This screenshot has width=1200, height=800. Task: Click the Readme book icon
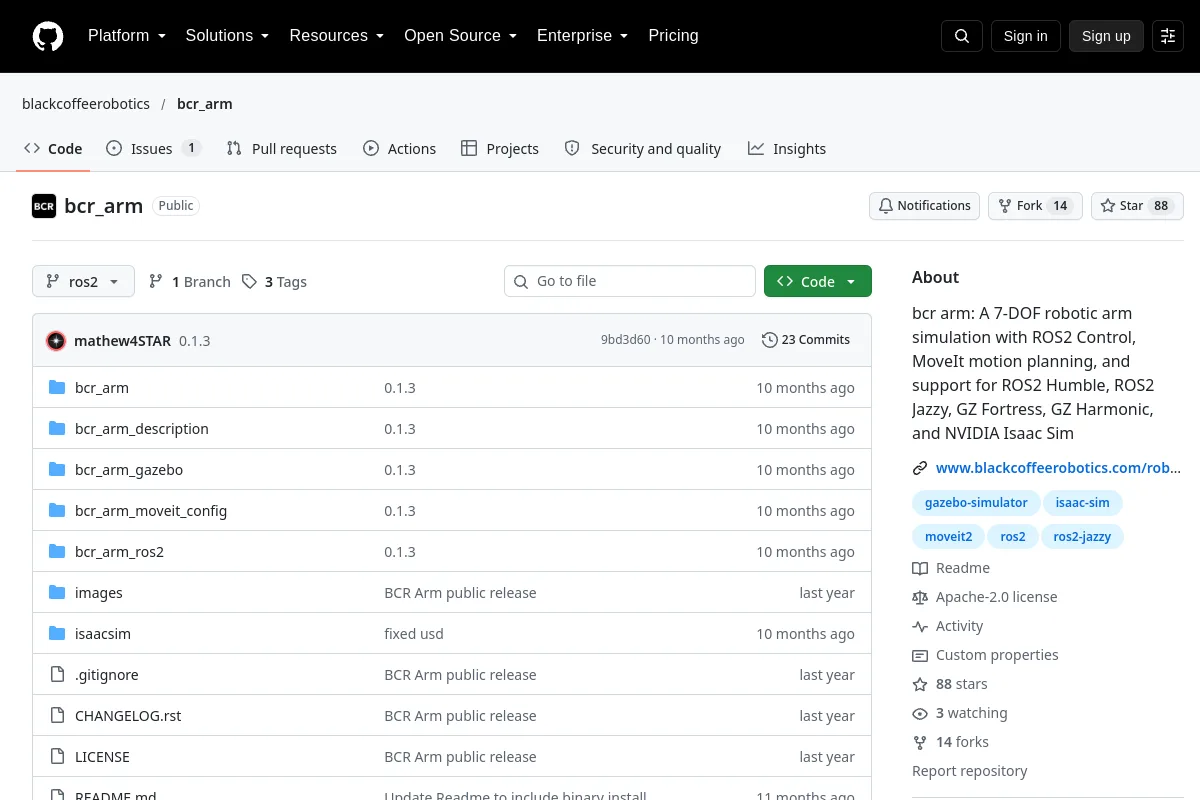920,568
